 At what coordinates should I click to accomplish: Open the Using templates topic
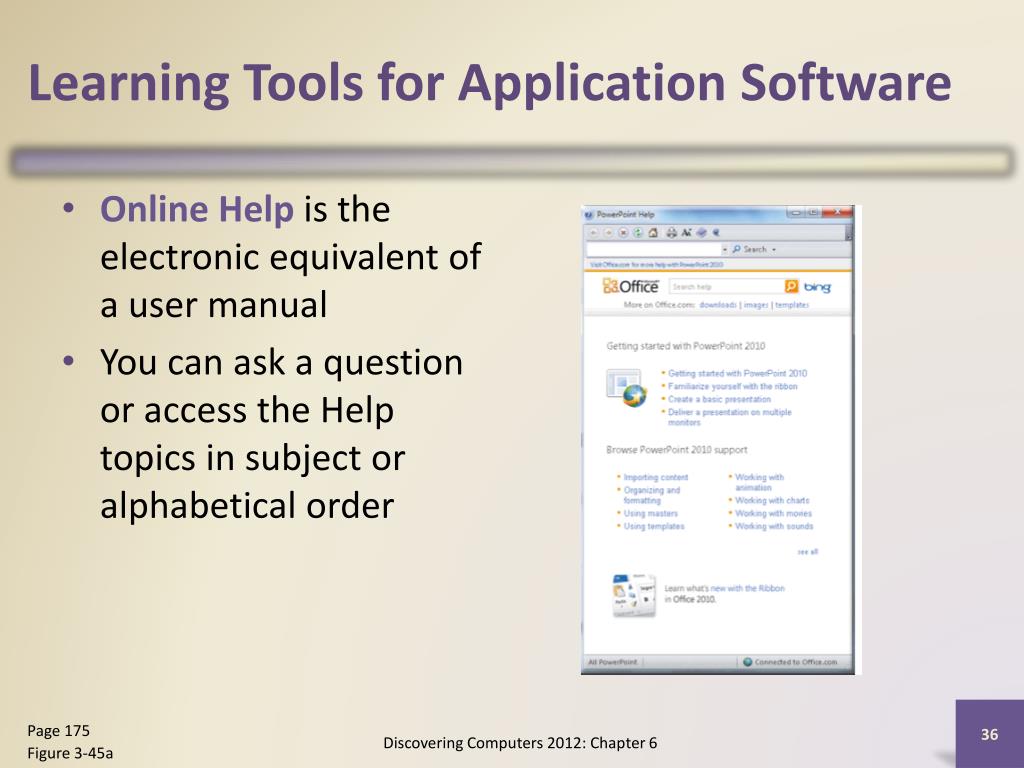pyautogui.click(x=654, y=526)
